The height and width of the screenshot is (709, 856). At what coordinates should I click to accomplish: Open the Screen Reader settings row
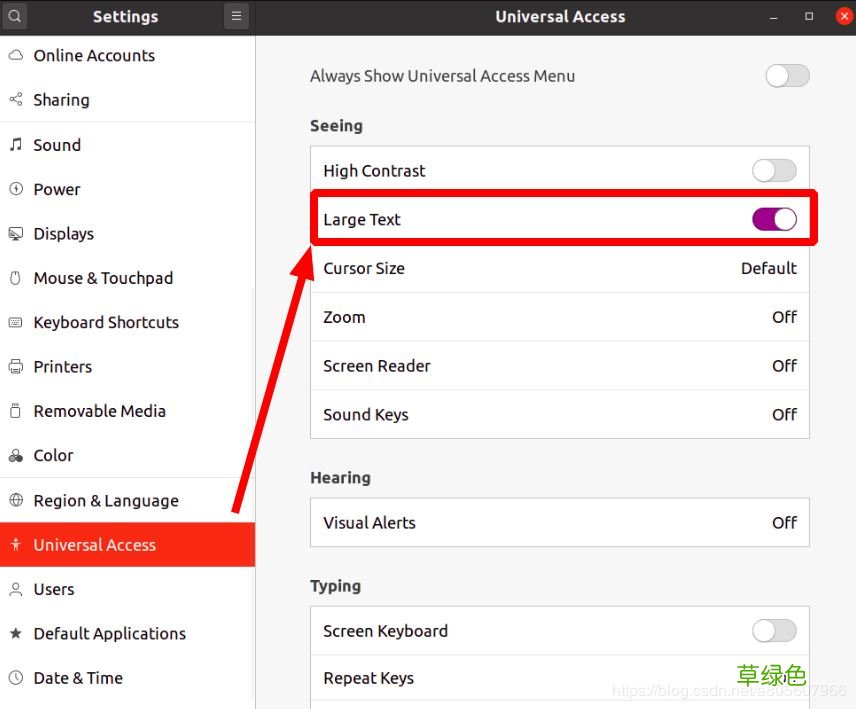559,366
